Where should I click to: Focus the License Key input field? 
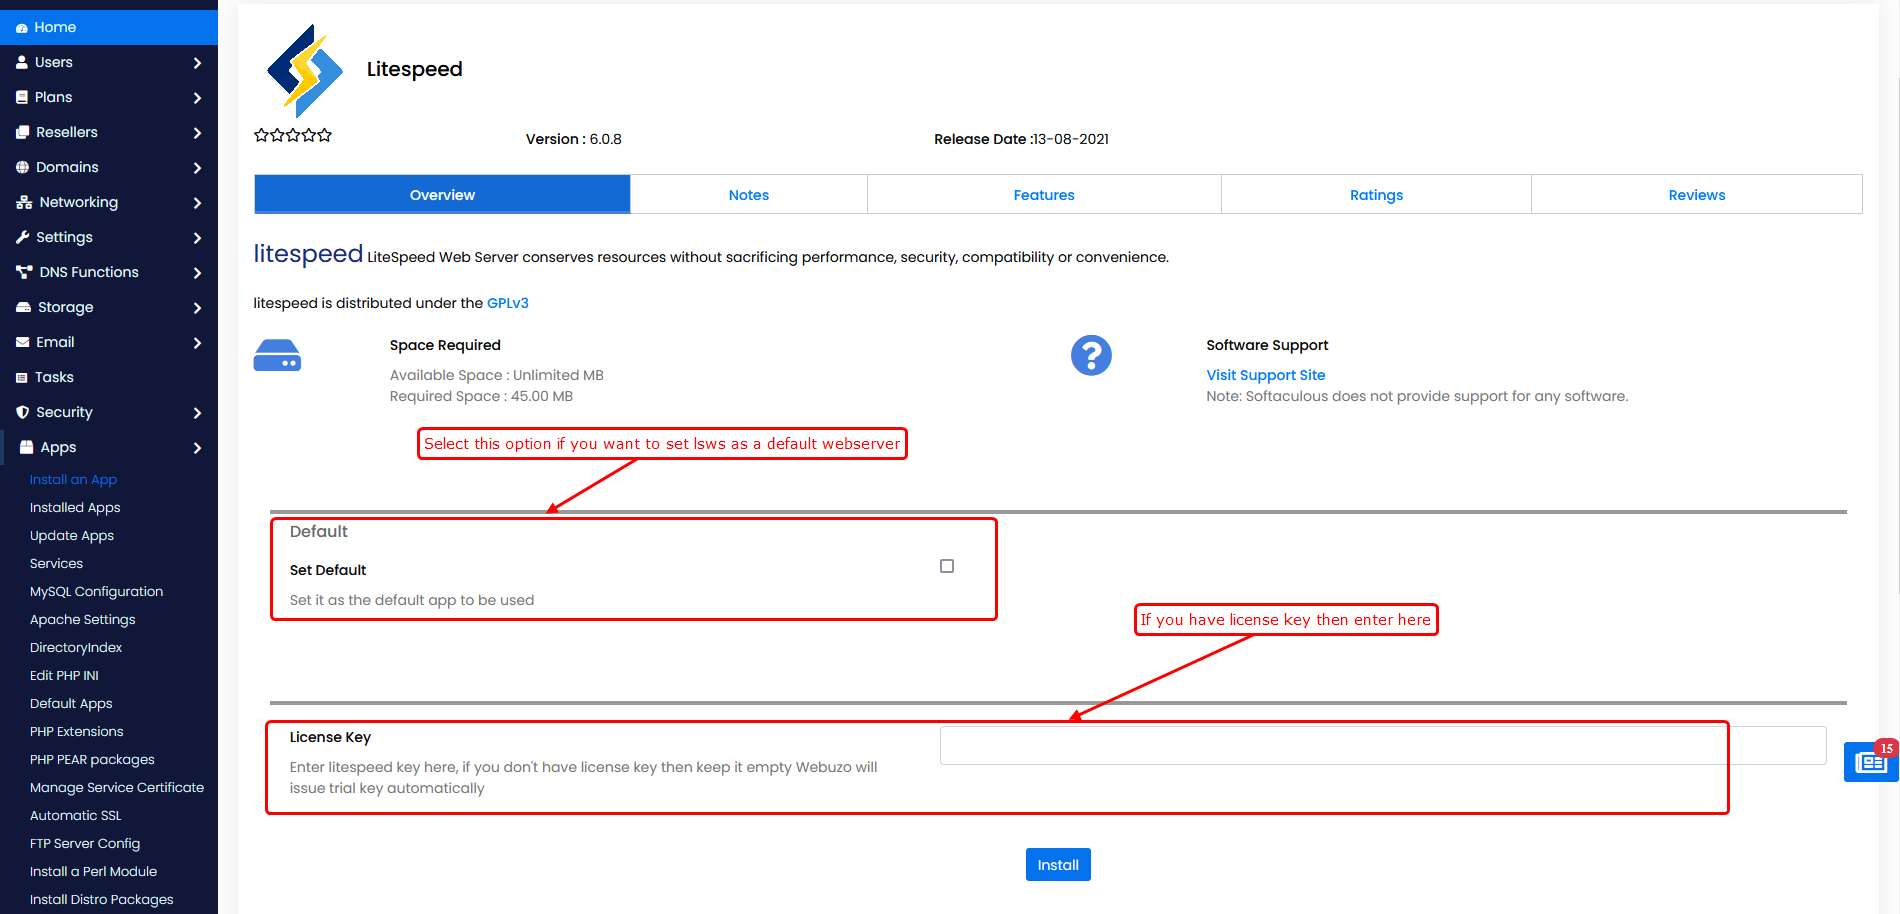click(1382, 746)
